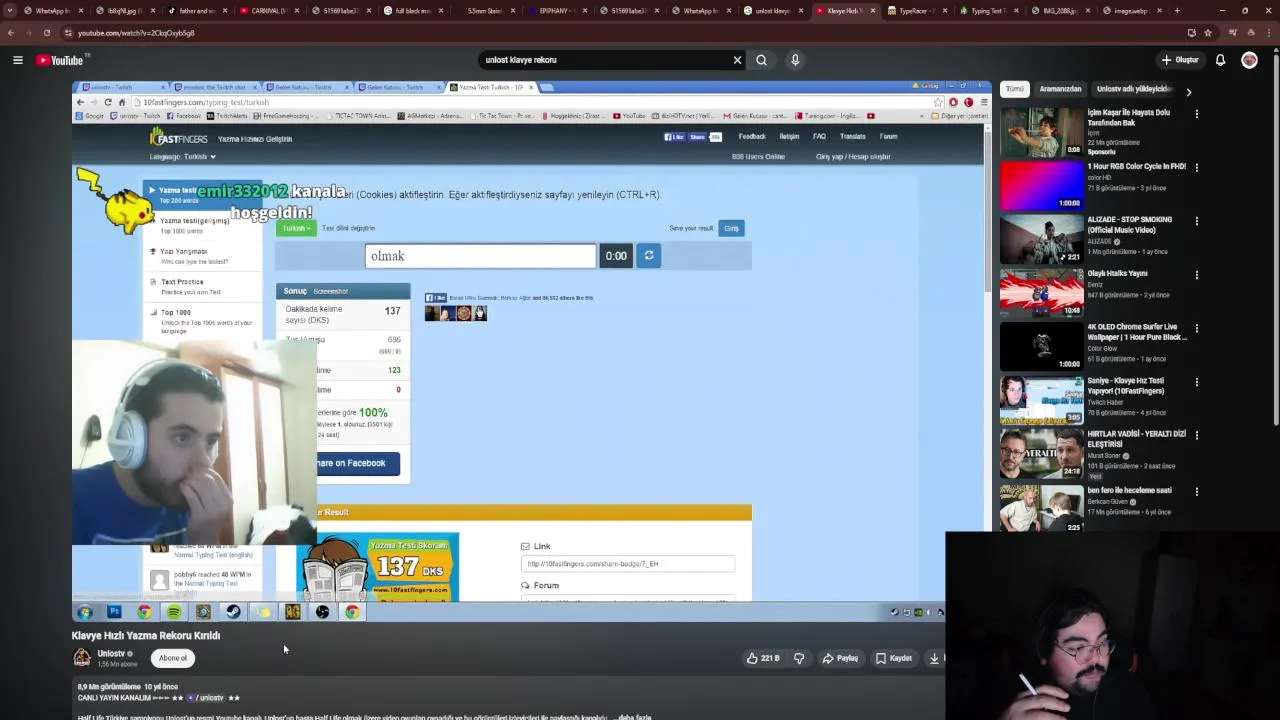Screen dimensions: 1280x720
Task: Open options for 'ben fero ile heceleme saati' video
Action: (x=1196, y=491)
